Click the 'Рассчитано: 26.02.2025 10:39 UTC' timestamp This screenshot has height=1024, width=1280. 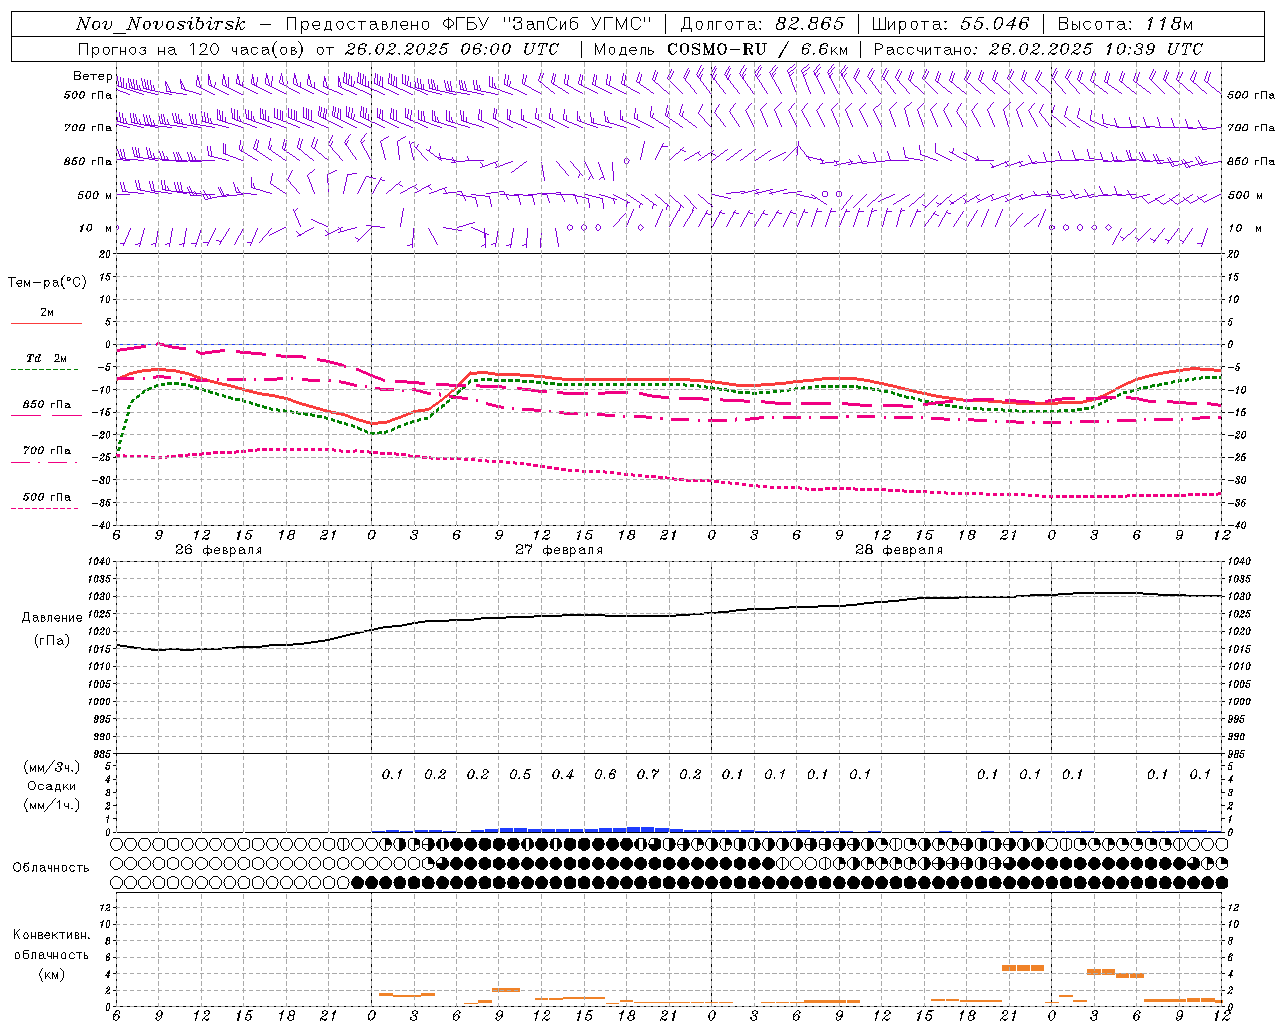(1038, 49)
